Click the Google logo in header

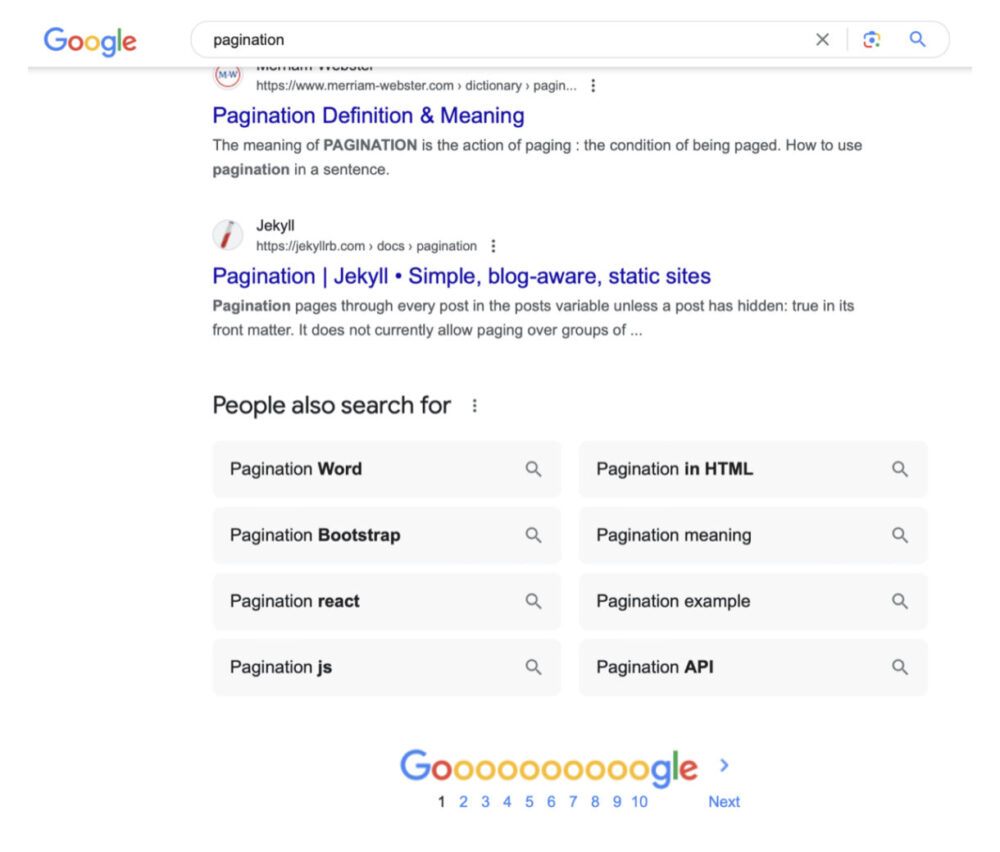click(x=90, y=41)
